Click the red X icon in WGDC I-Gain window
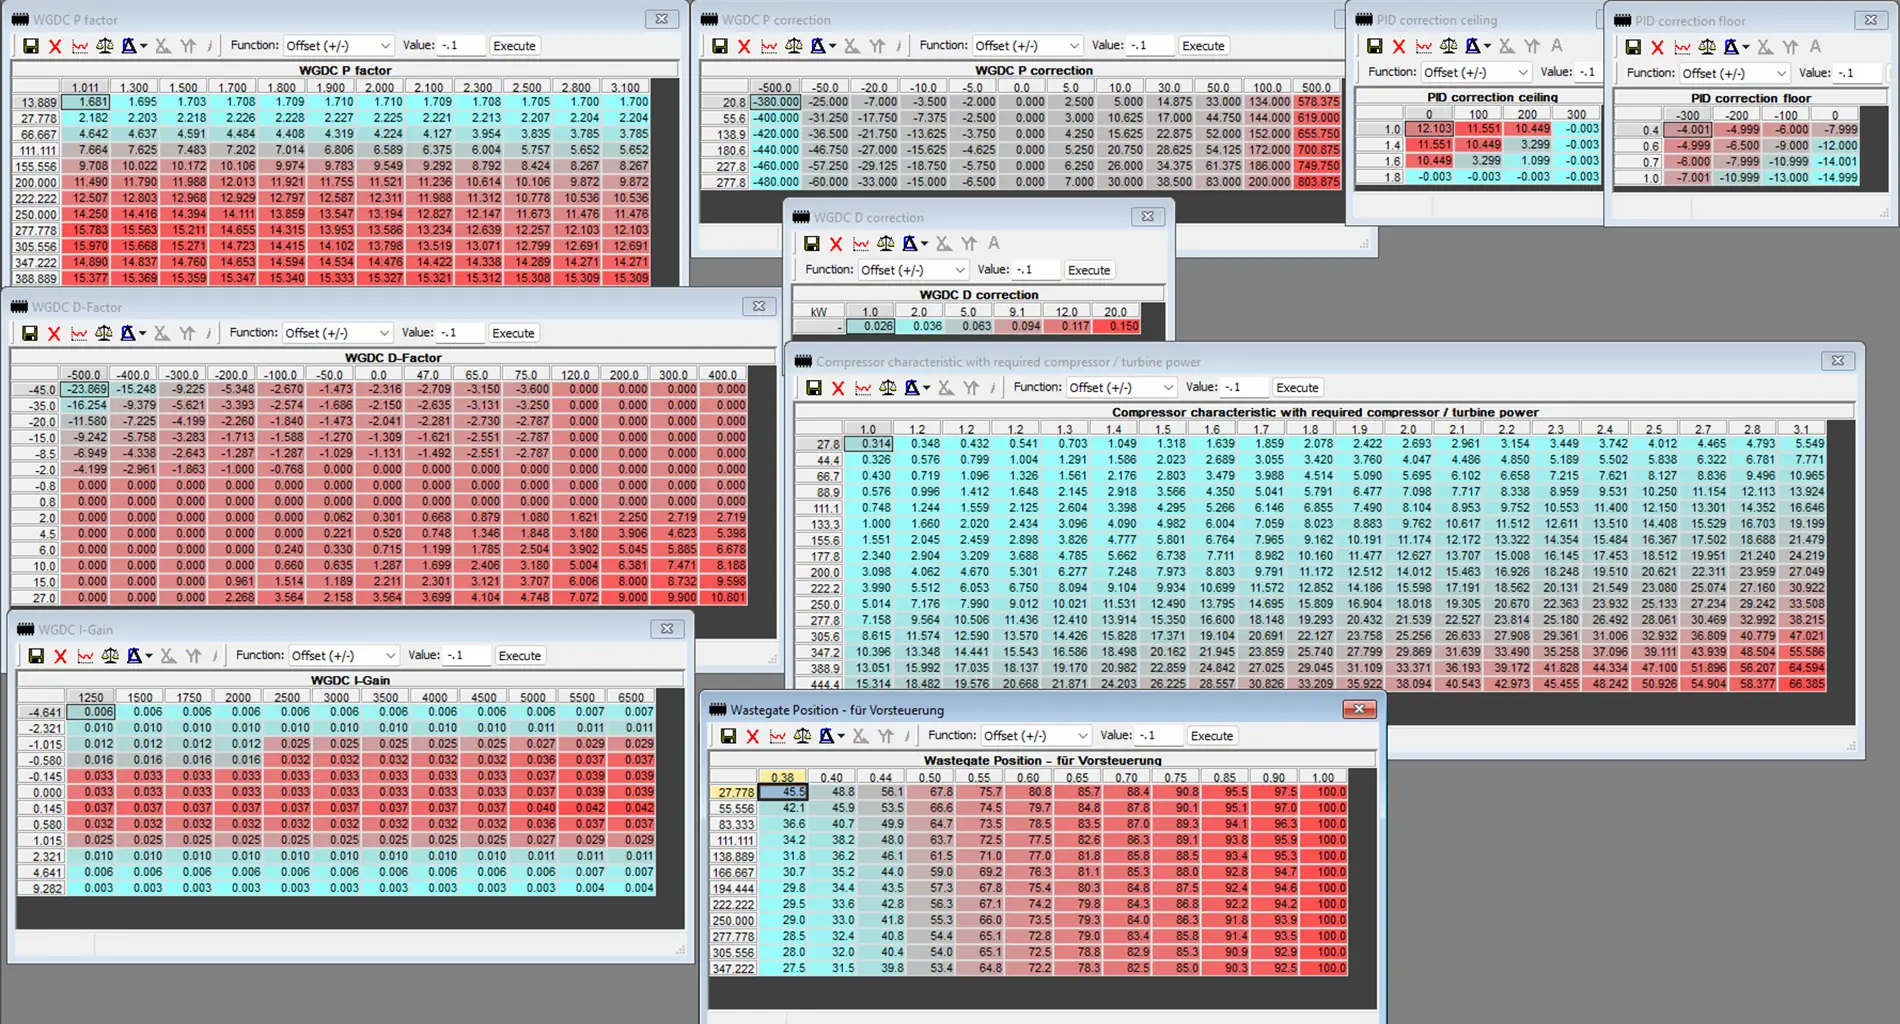Image resolution: width=1900 pixels, height=1024 pixels. click(60, 656)
